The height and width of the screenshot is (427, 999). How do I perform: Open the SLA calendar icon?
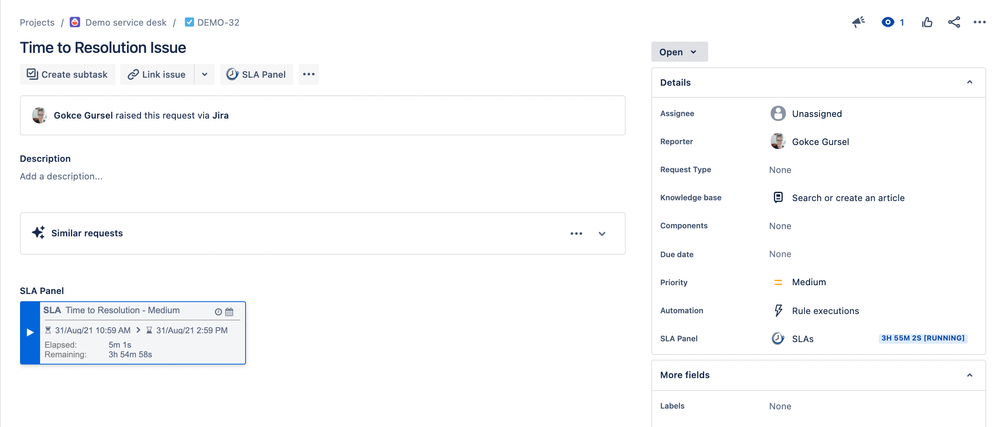[x=229, y=312]
